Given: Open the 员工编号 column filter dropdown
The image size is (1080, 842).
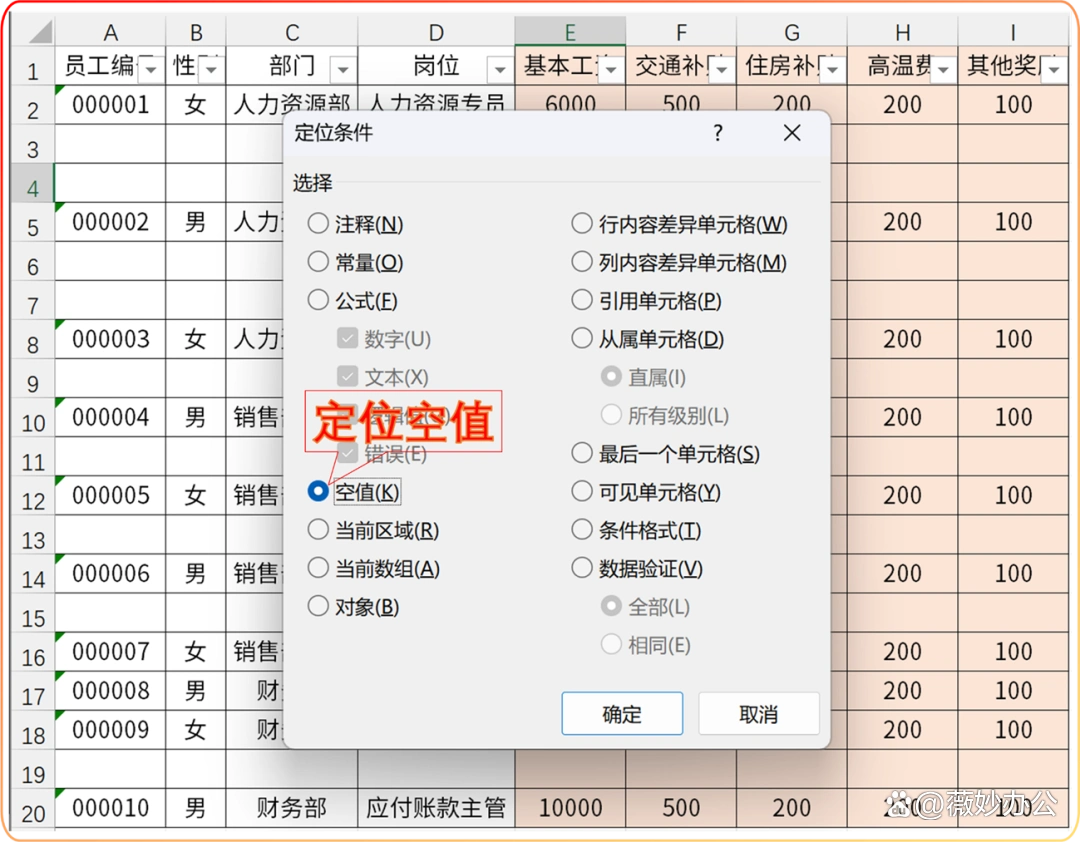Looking at the screenshot, I should click(x=150, y=67).
